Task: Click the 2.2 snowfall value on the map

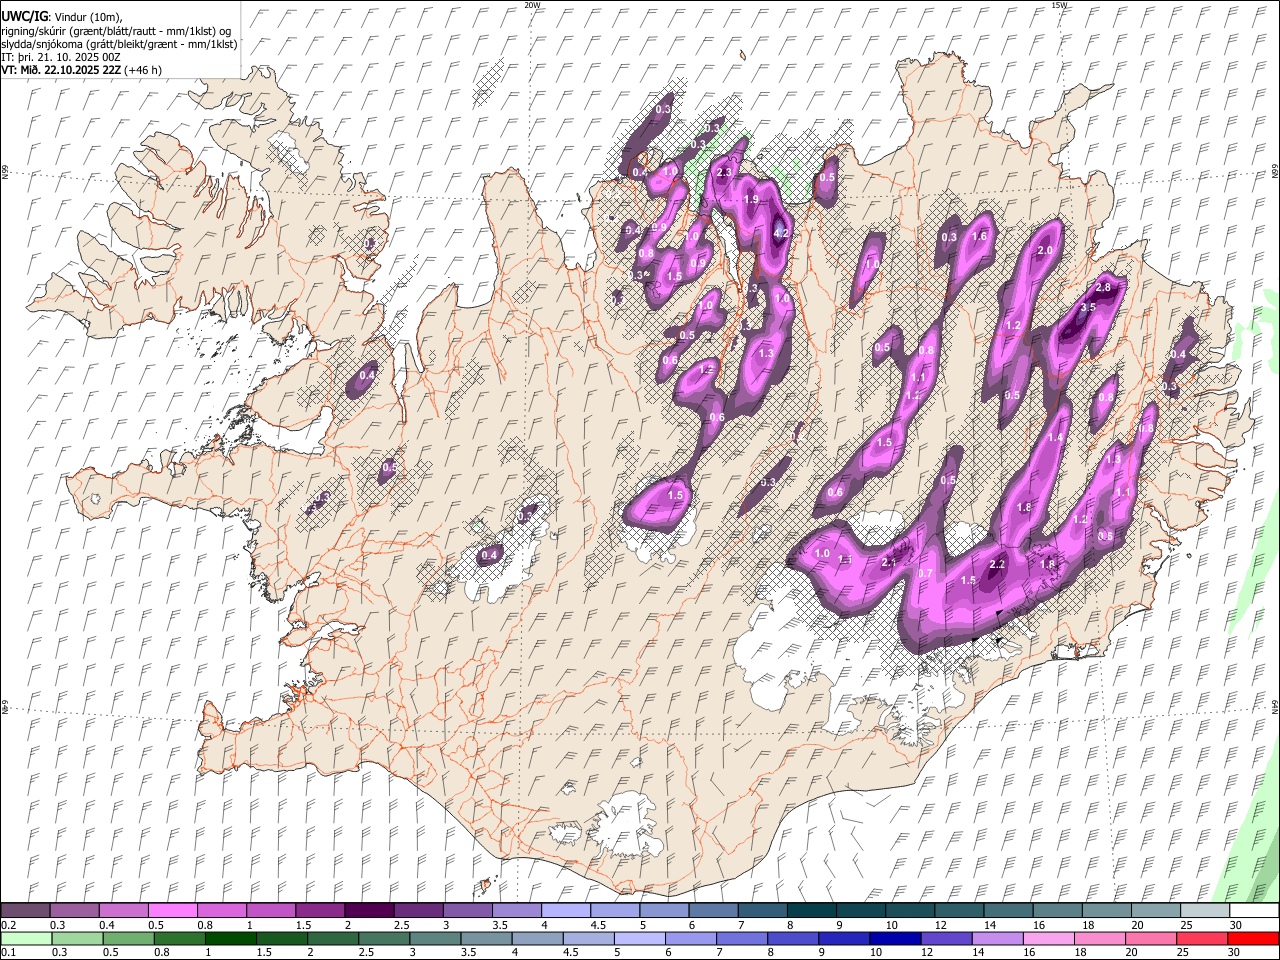Action: coord(997,564)
